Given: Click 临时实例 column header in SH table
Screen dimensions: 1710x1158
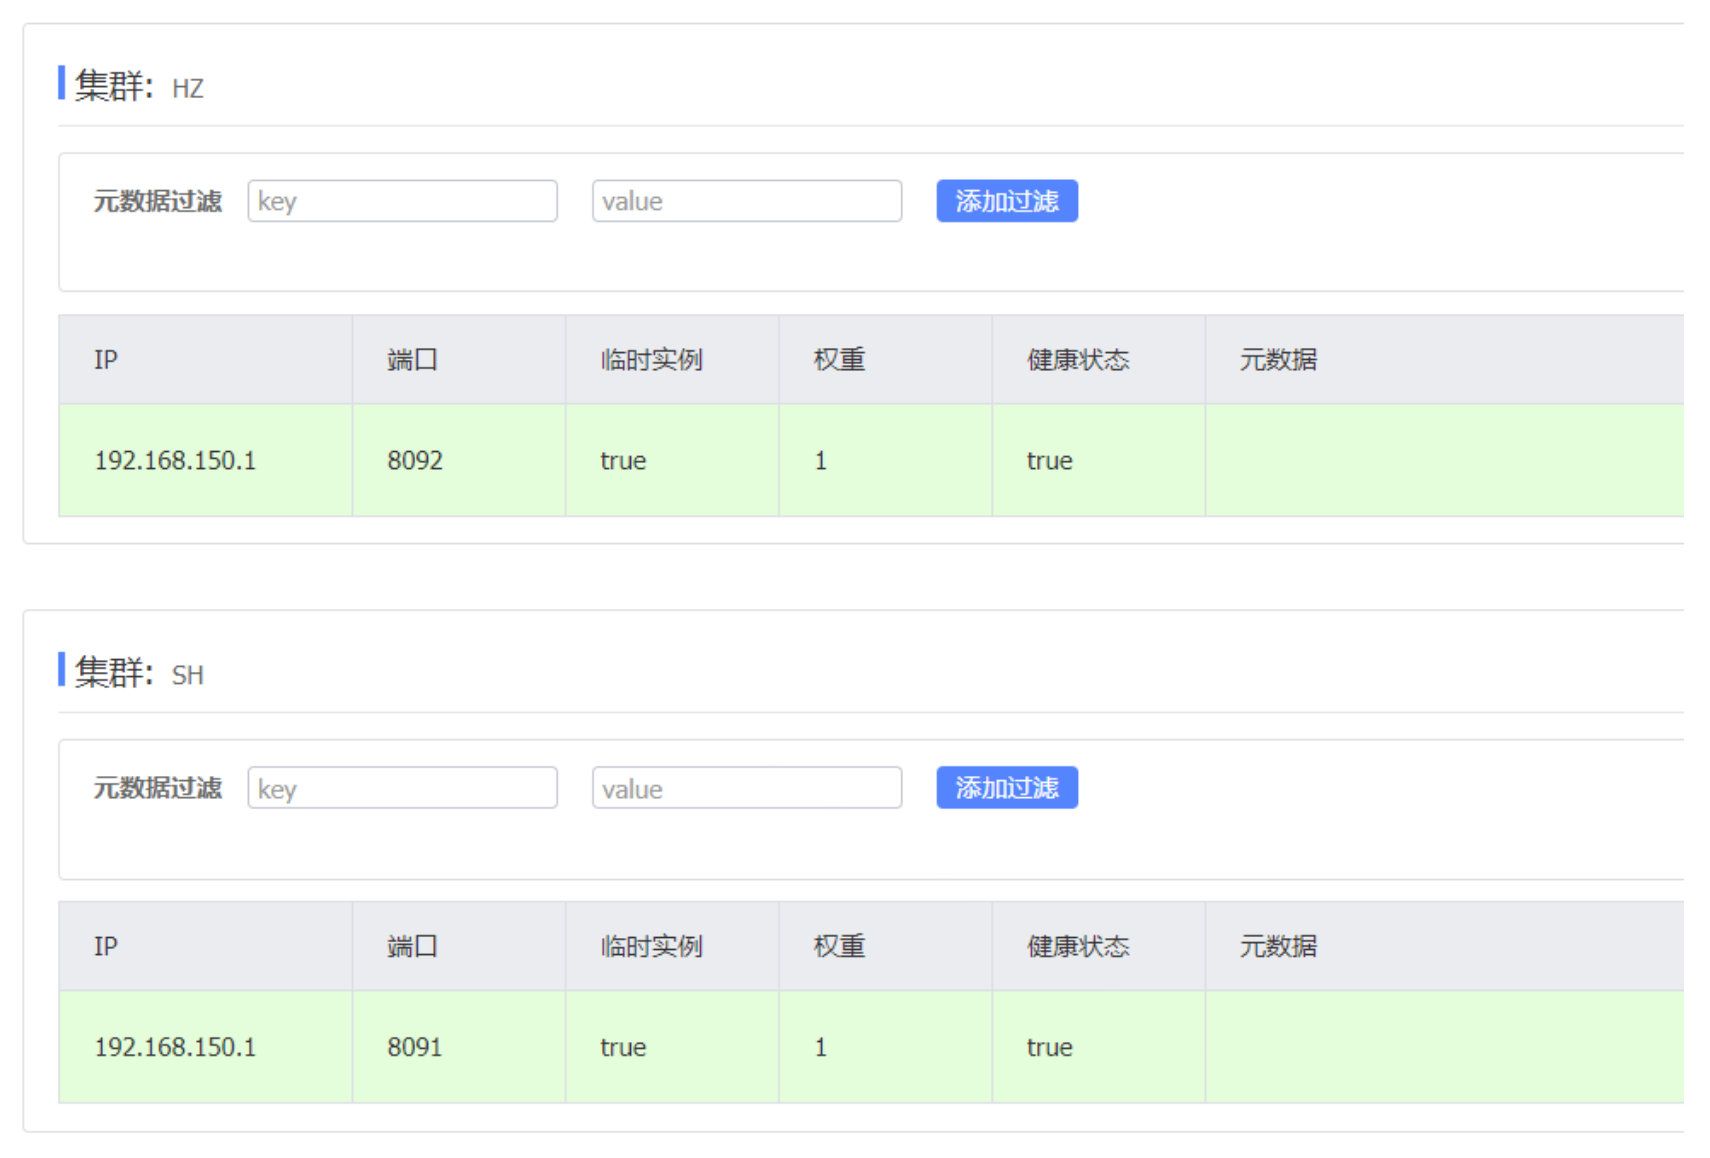Looking at the screenshot, I should (651, 946).
